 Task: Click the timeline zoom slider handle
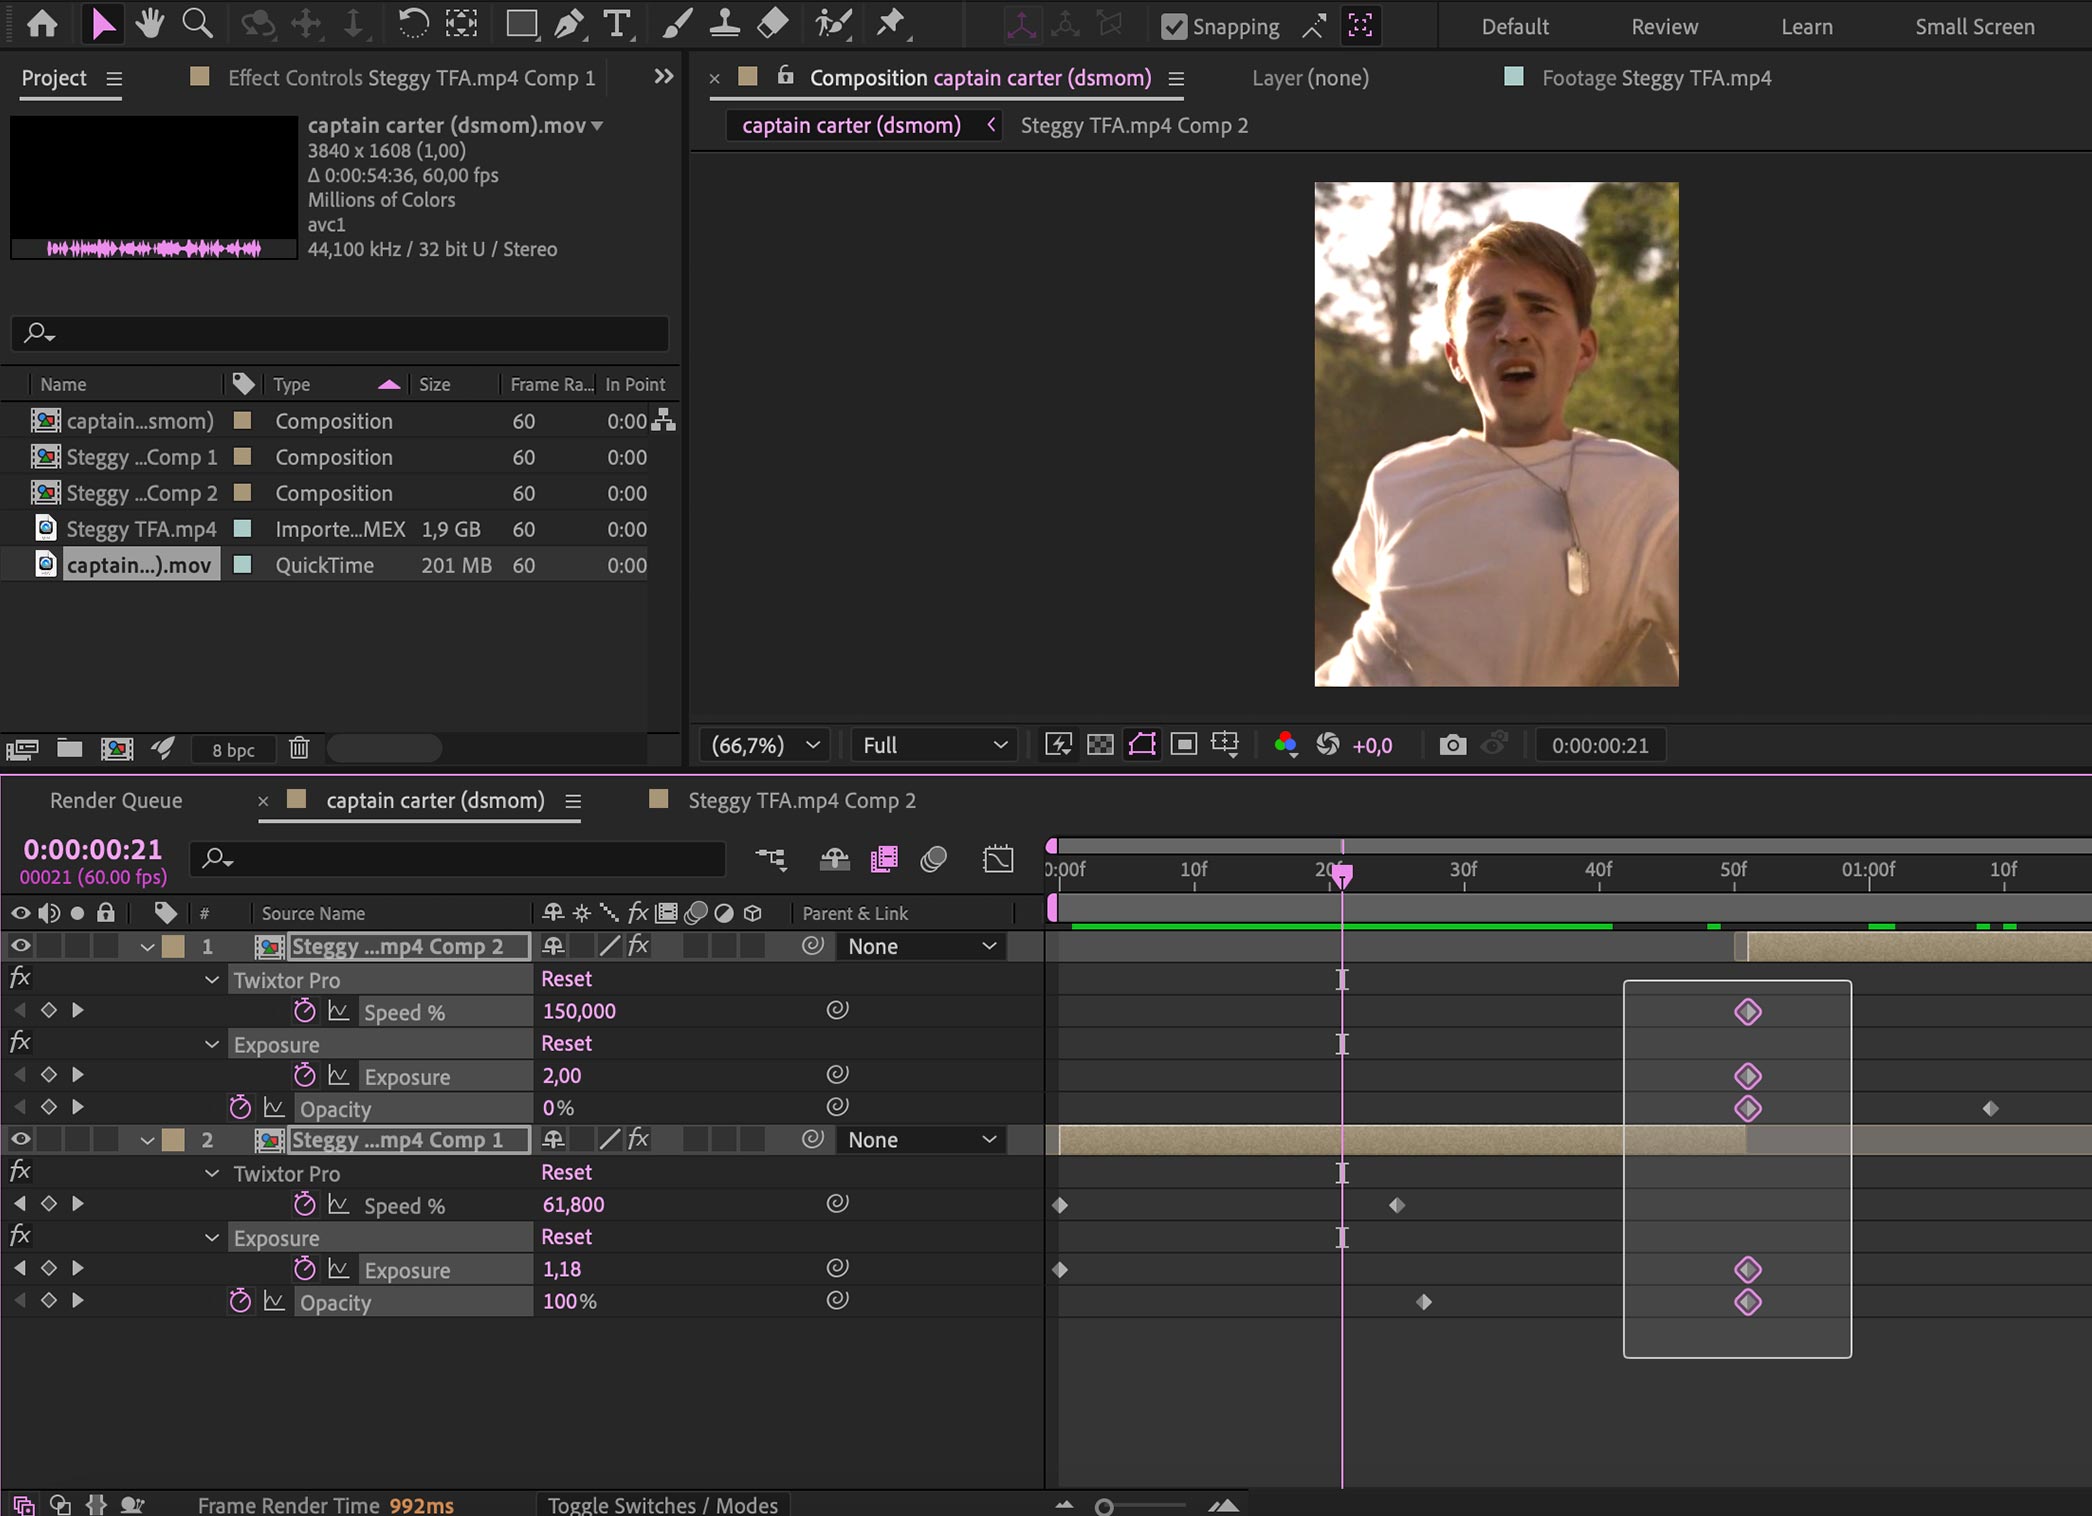click(1104, 1506)
